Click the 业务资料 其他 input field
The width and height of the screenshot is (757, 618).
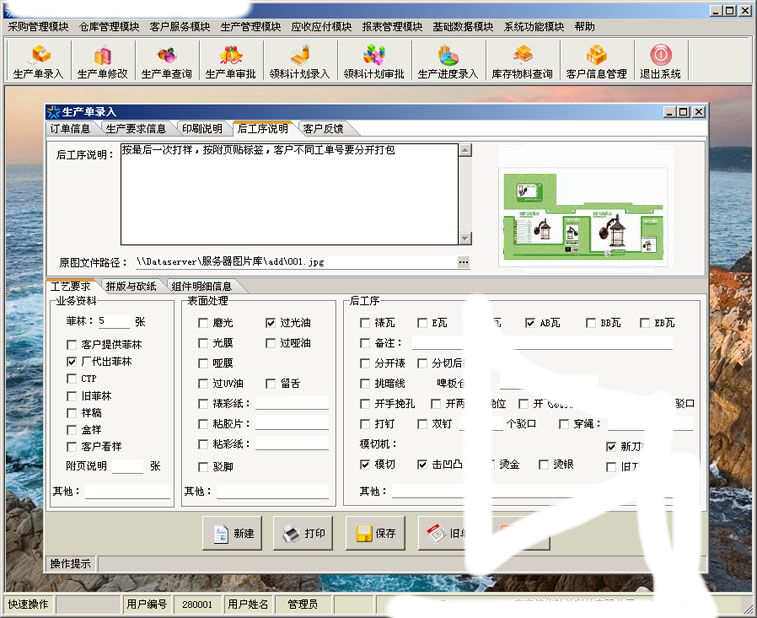[127, 492]
